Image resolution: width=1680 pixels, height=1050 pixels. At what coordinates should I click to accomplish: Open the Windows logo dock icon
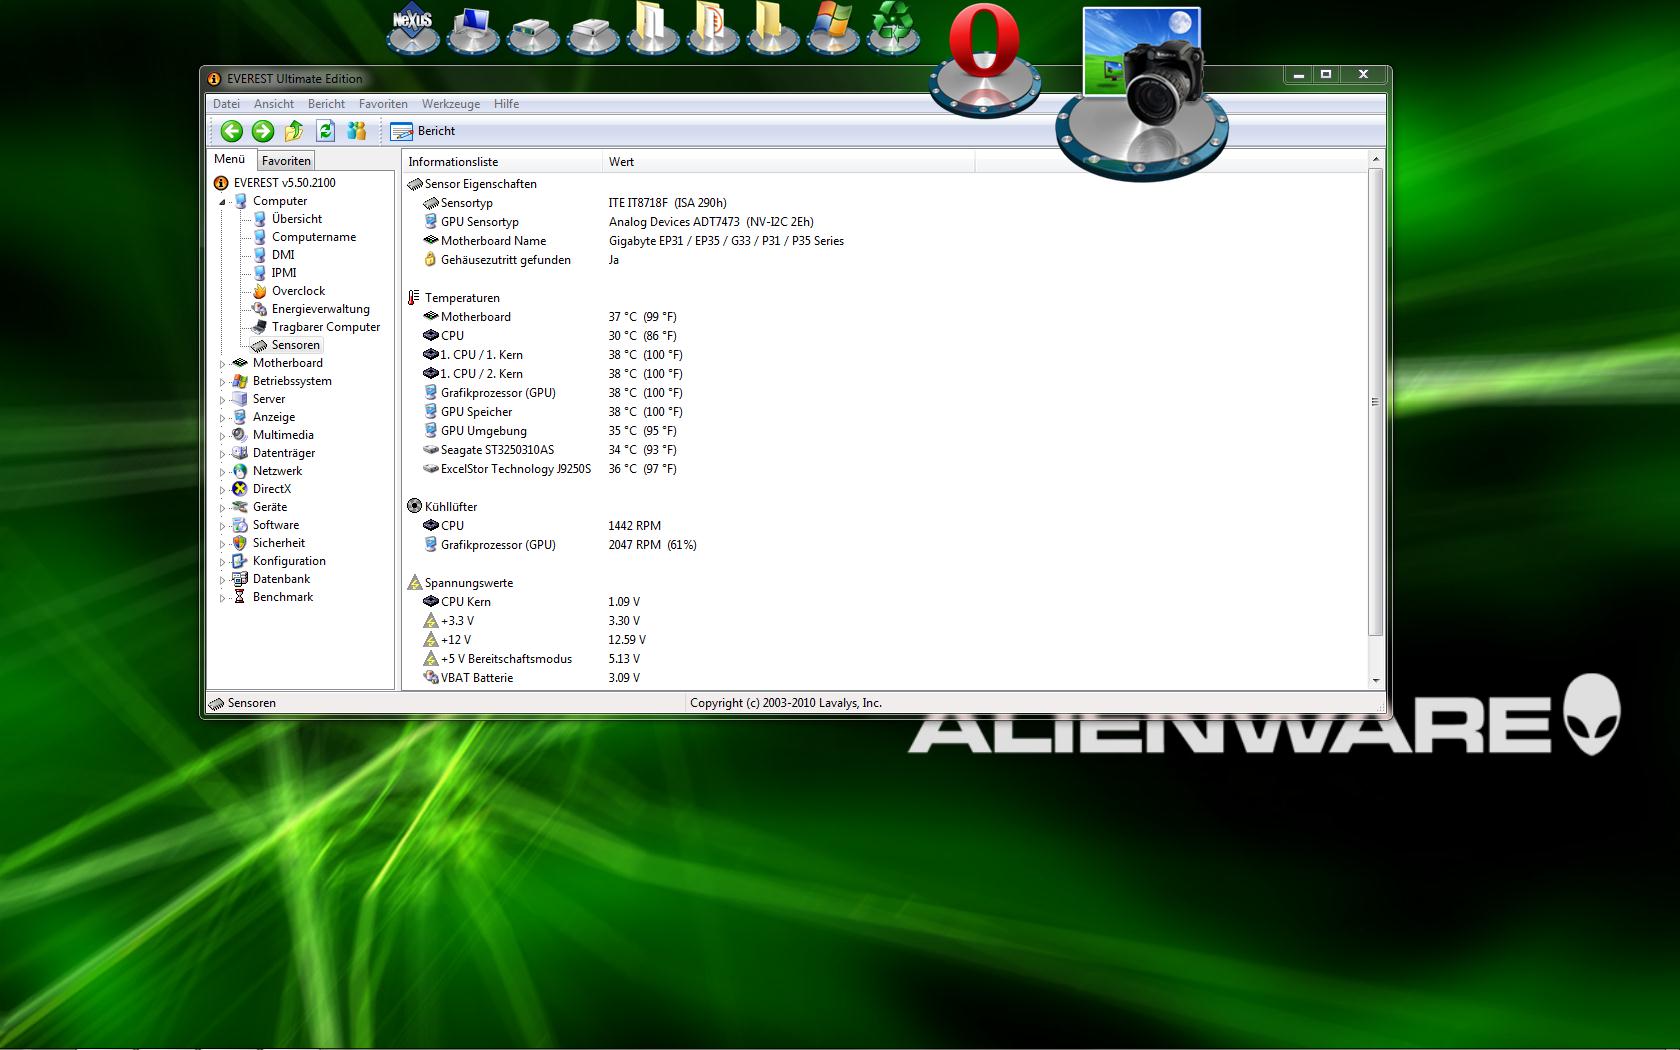pyautogui.click(x=832, y=28)
